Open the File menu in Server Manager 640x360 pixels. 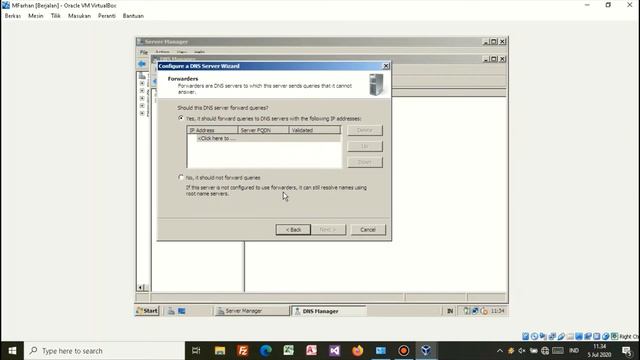pos(144,52)
